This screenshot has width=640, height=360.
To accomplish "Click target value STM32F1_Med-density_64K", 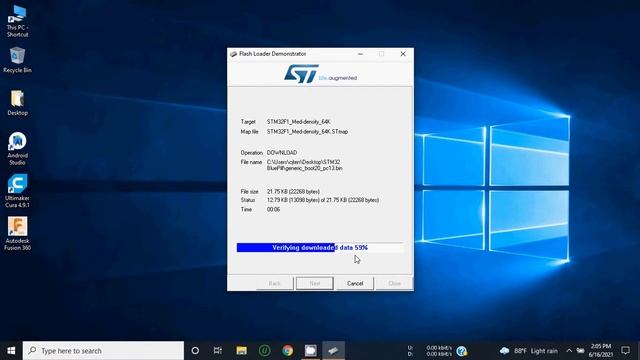I will [298, 122].
